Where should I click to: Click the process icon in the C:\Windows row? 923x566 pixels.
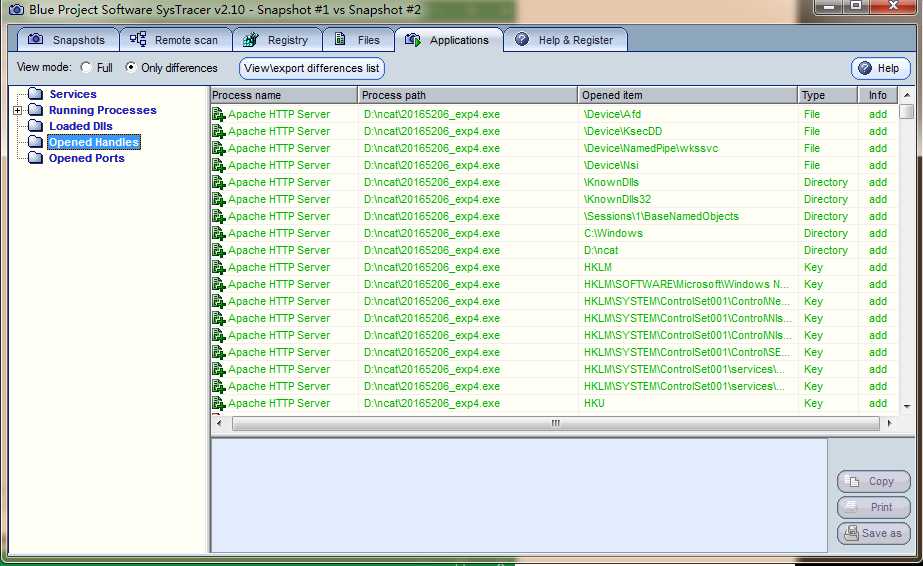pos(218,234)
